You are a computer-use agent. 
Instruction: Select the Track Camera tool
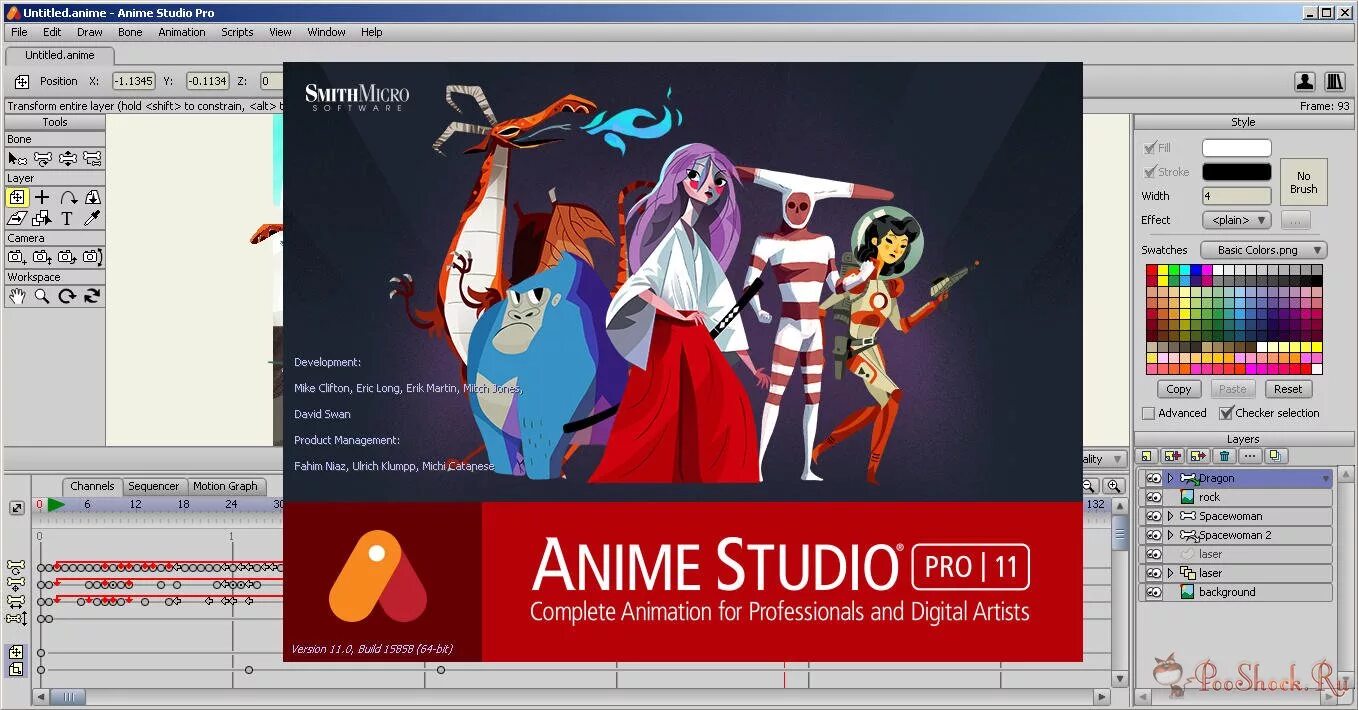17,257
